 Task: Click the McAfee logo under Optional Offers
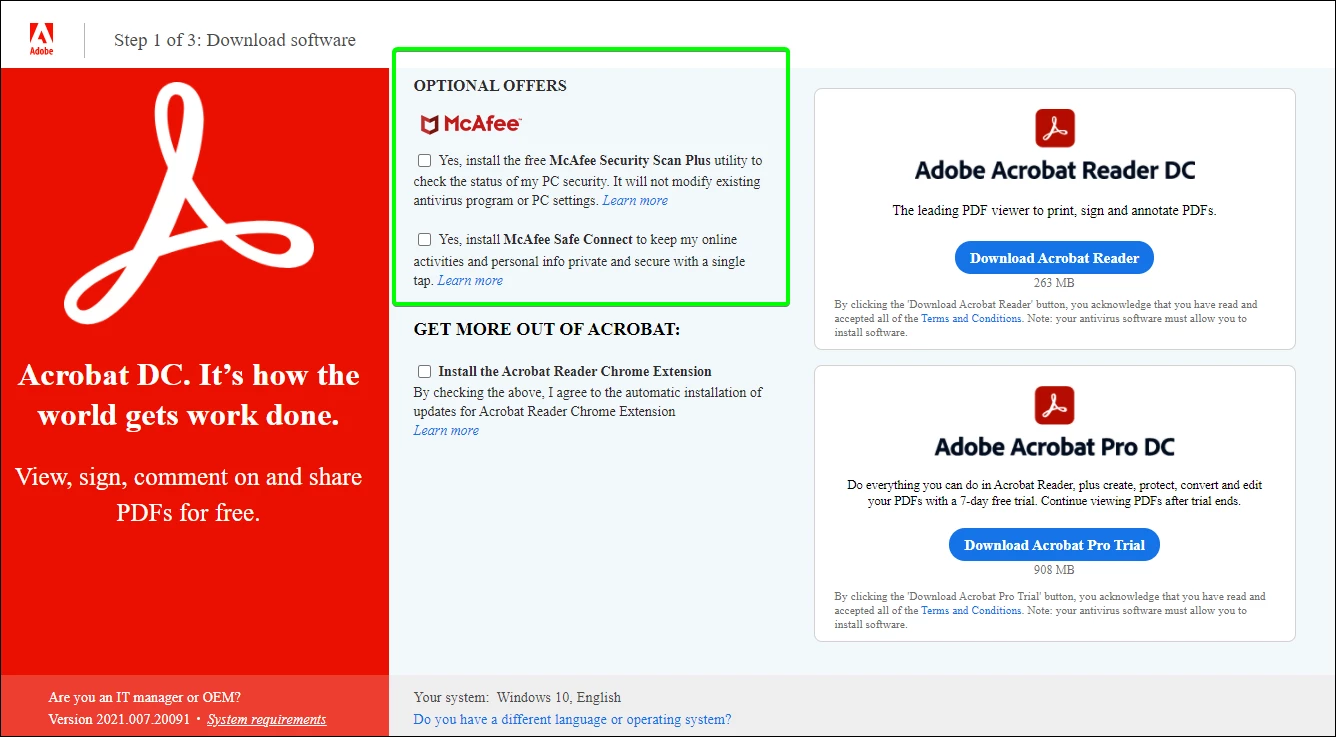click(x=471, y=124)
